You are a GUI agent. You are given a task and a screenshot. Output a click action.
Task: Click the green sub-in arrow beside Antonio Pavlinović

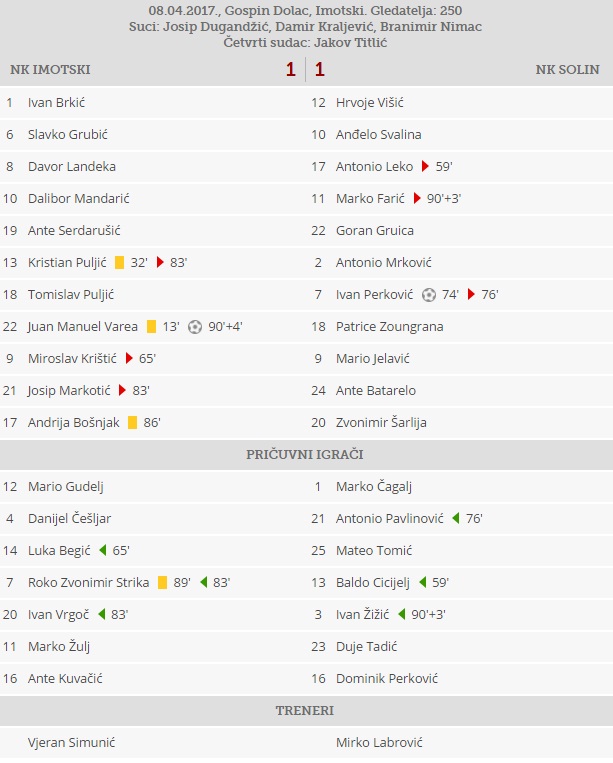click(x=455, y=518)
